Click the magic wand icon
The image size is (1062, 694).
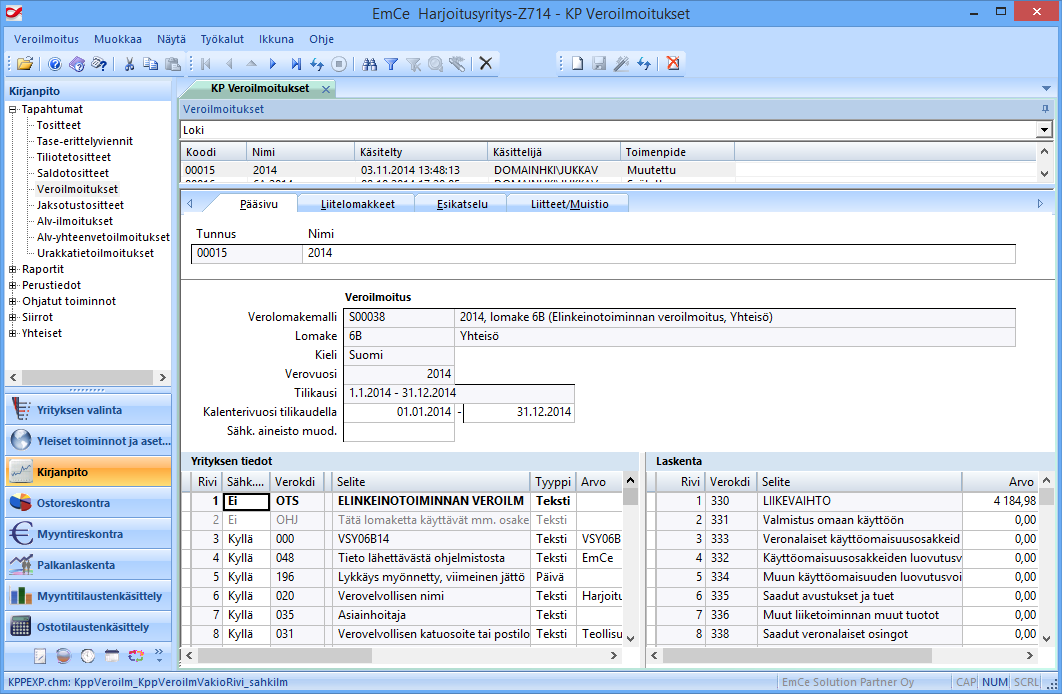(x=621, y=64)
